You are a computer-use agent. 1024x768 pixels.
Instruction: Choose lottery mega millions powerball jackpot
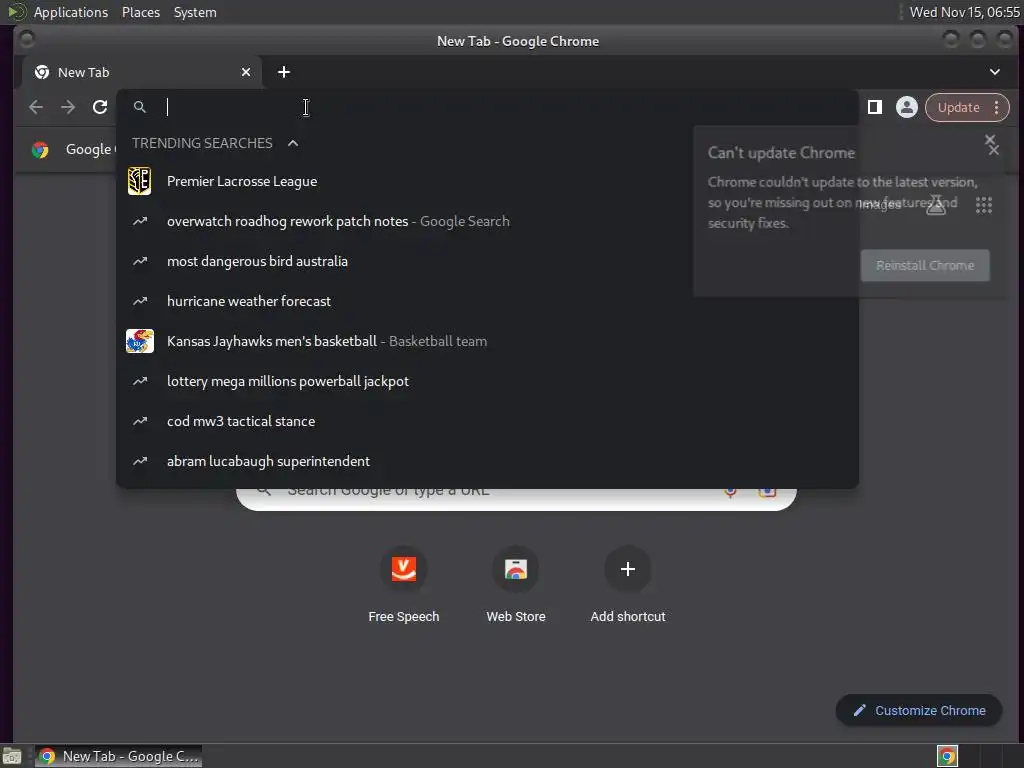(487, 381)
